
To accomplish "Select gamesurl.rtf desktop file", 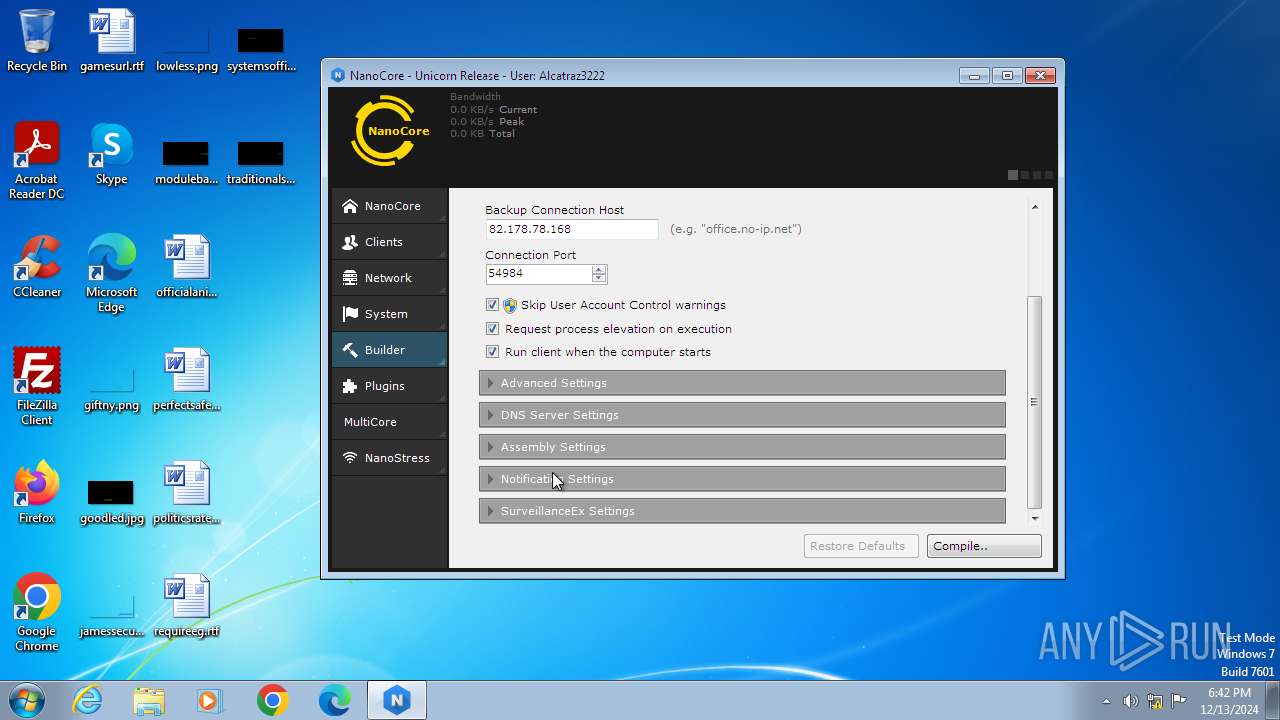I will click(x=112, y=41).
